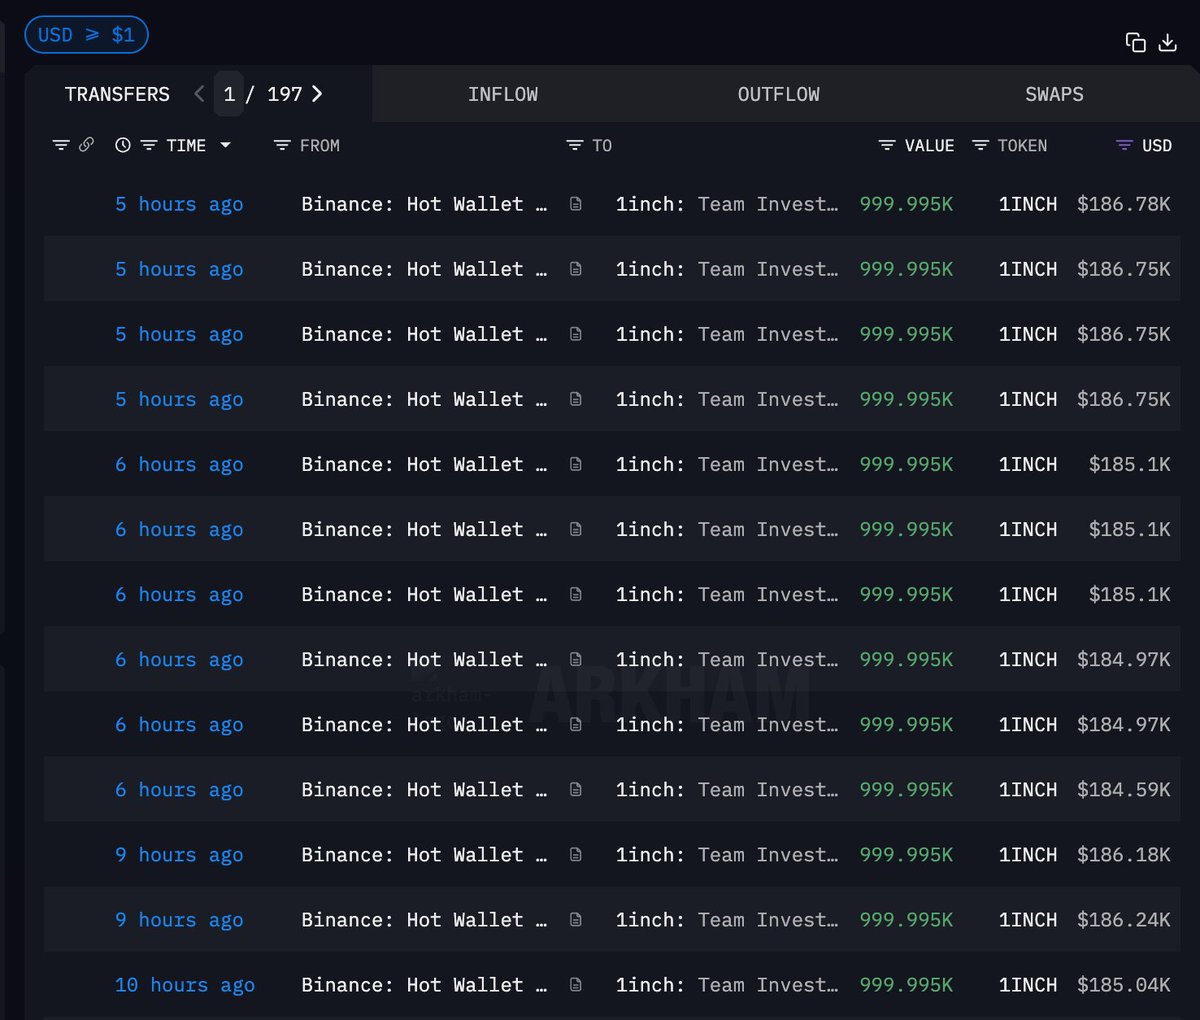
Task: Click the link chain icon in header
Action: 86,145
